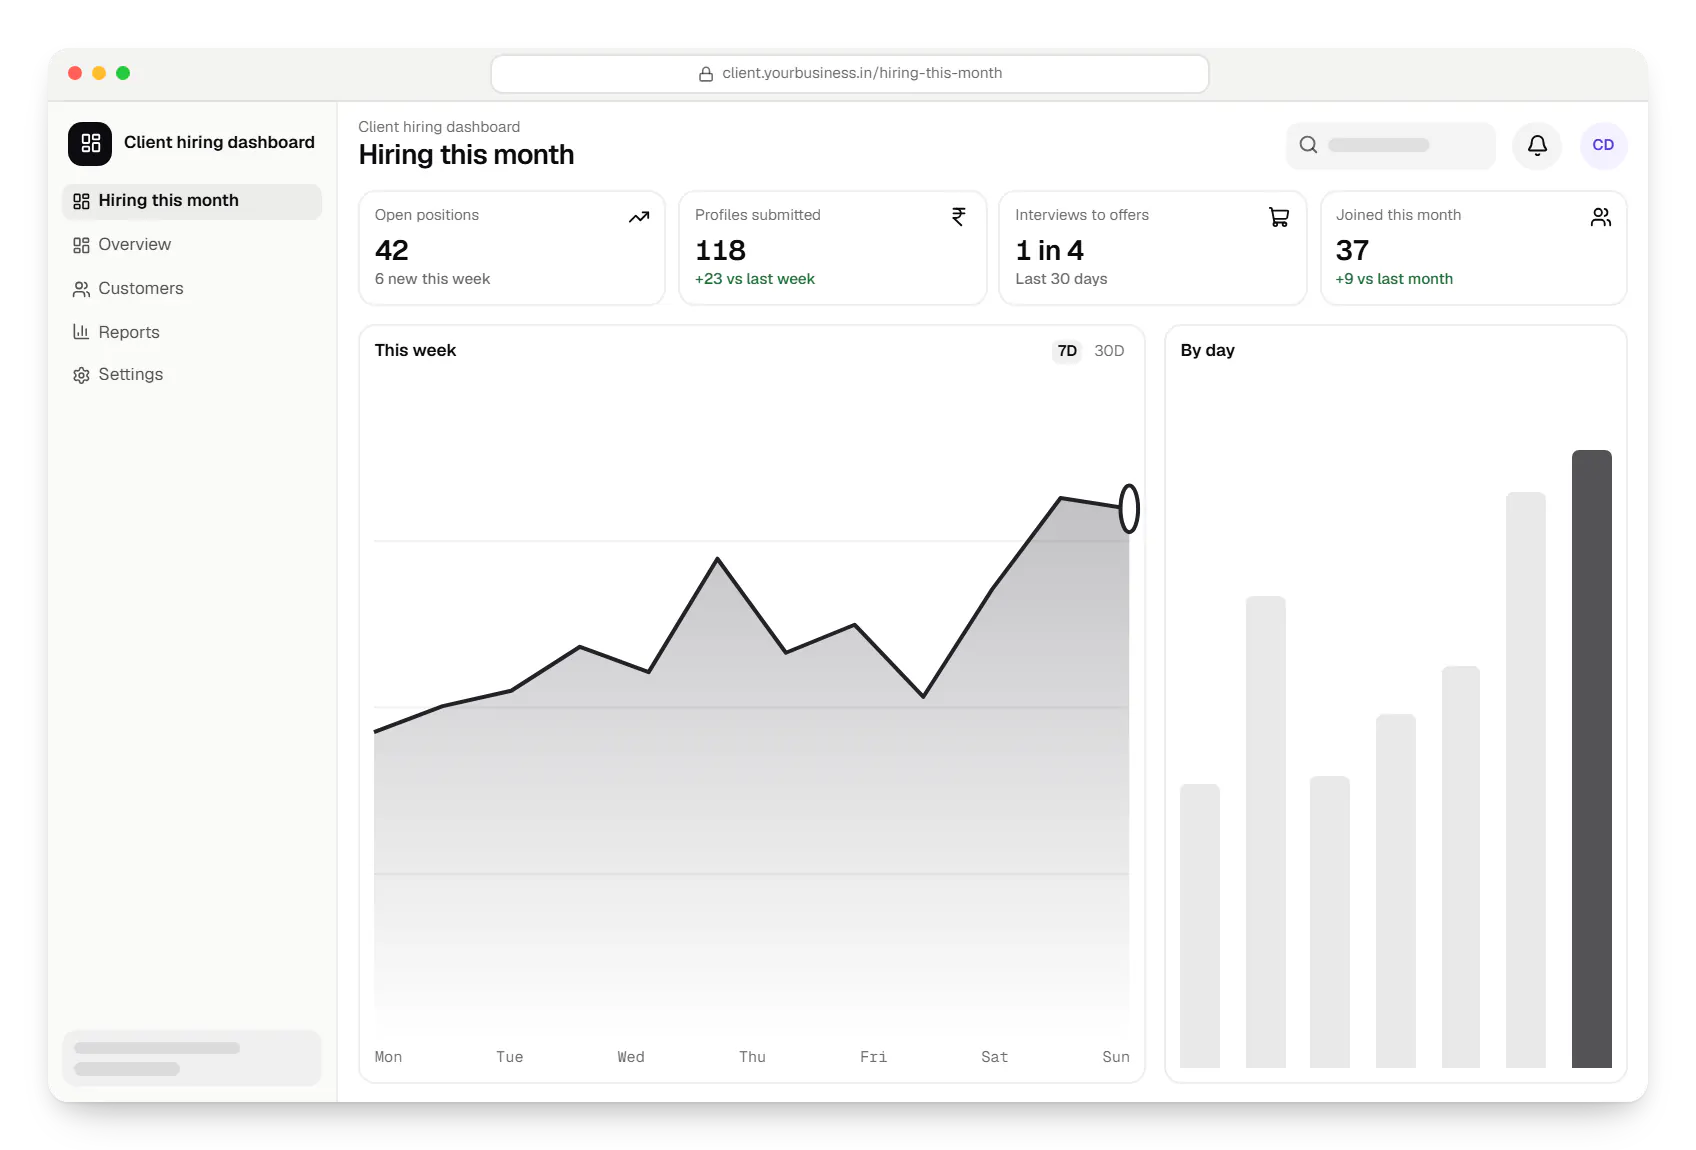Click the notification bell icon
The width and height of the screenshot is (1696, 1150).
[x=1537, y=145]
